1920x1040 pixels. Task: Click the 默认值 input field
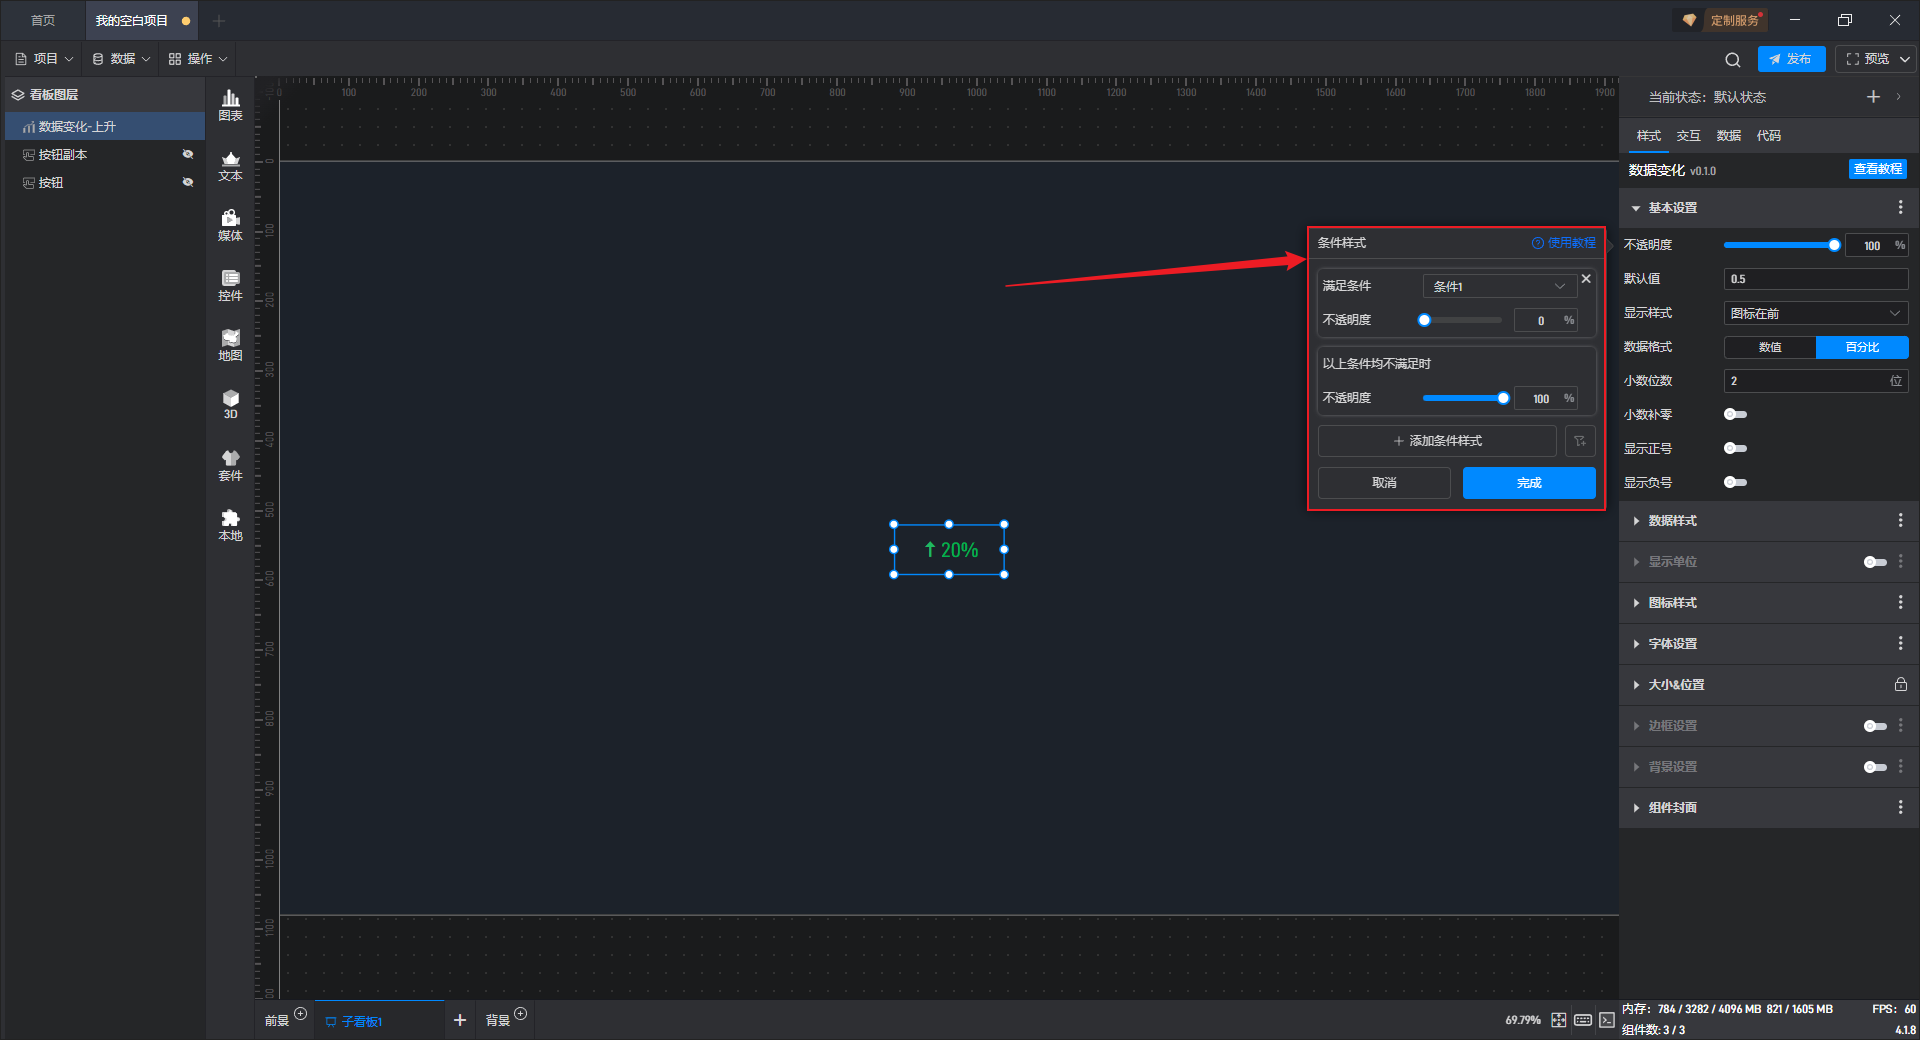[1815, 279]
